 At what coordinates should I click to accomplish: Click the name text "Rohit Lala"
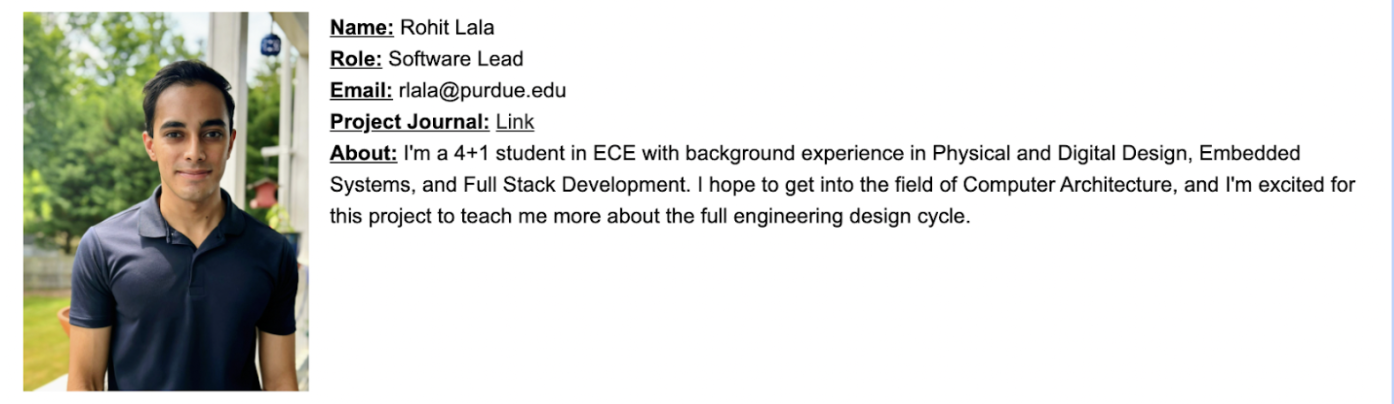[447, 28]
